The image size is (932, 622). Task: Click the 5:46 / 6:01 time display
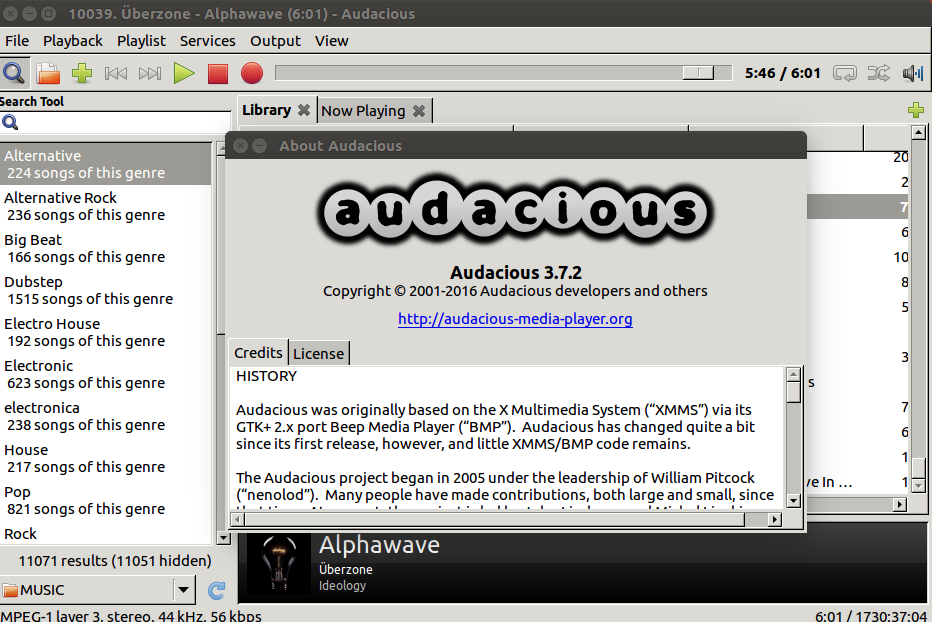pos(782,73)
